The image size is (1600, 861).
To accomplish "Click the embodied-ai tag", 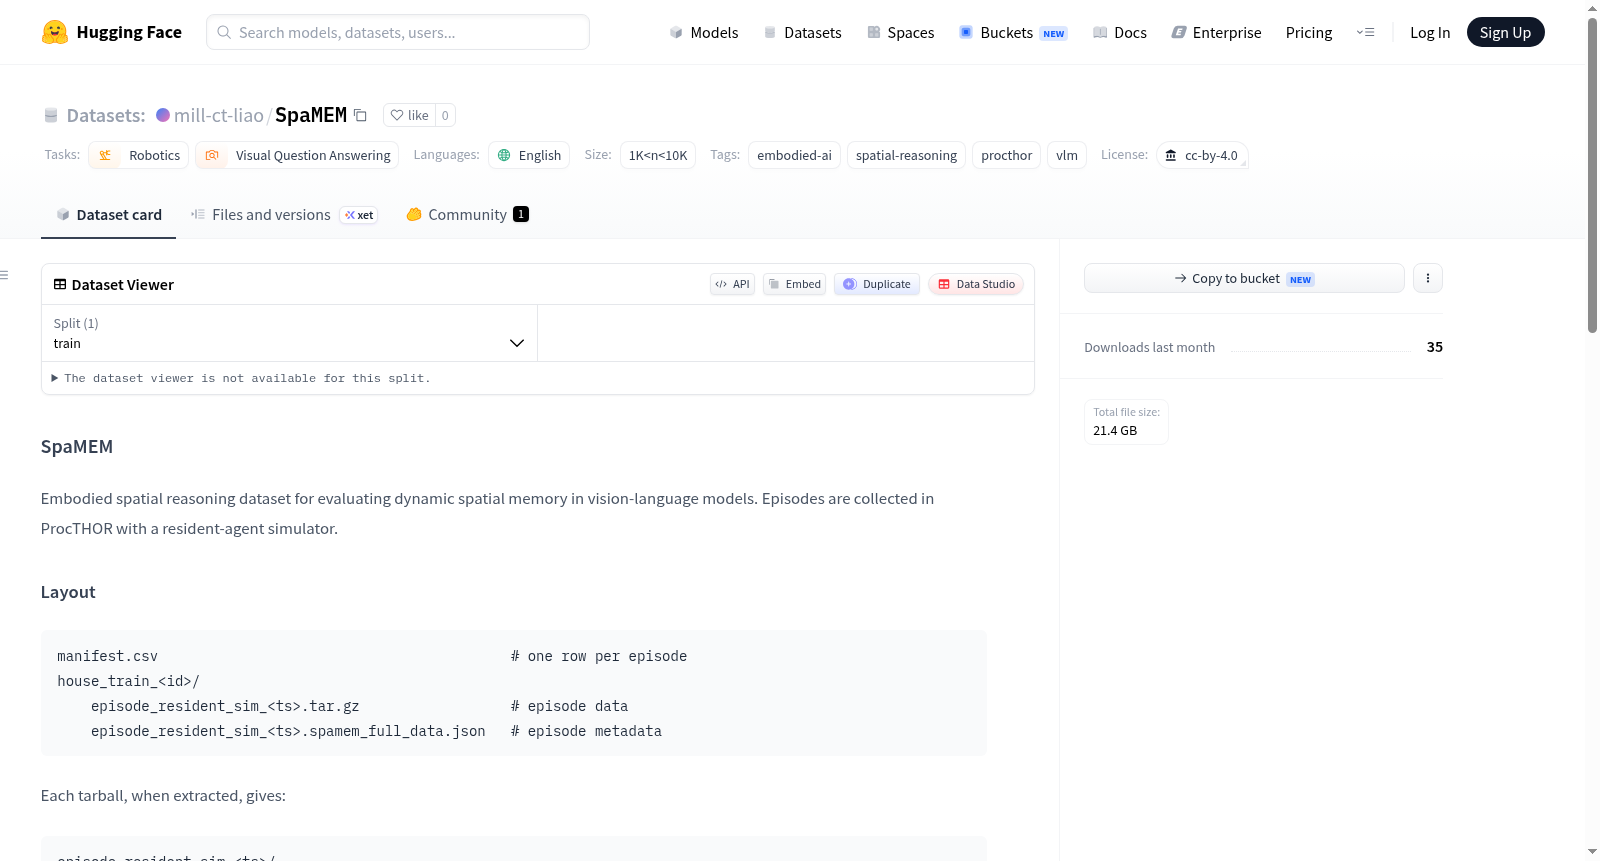I will point(794,155).
